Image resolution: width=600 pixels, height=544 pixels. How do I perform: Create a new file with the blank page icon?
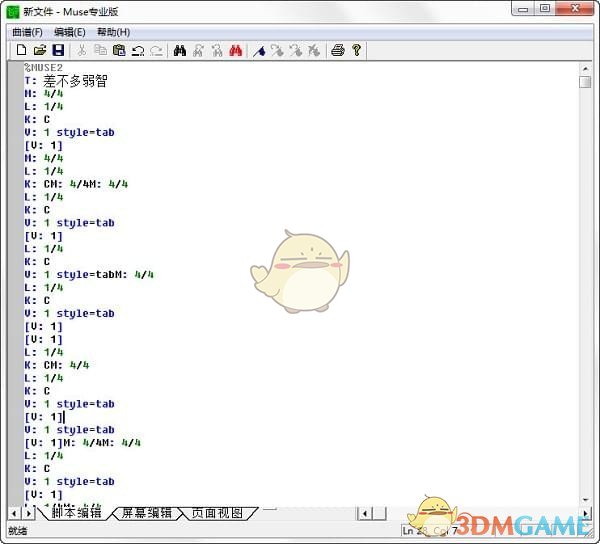click(21, 50)
